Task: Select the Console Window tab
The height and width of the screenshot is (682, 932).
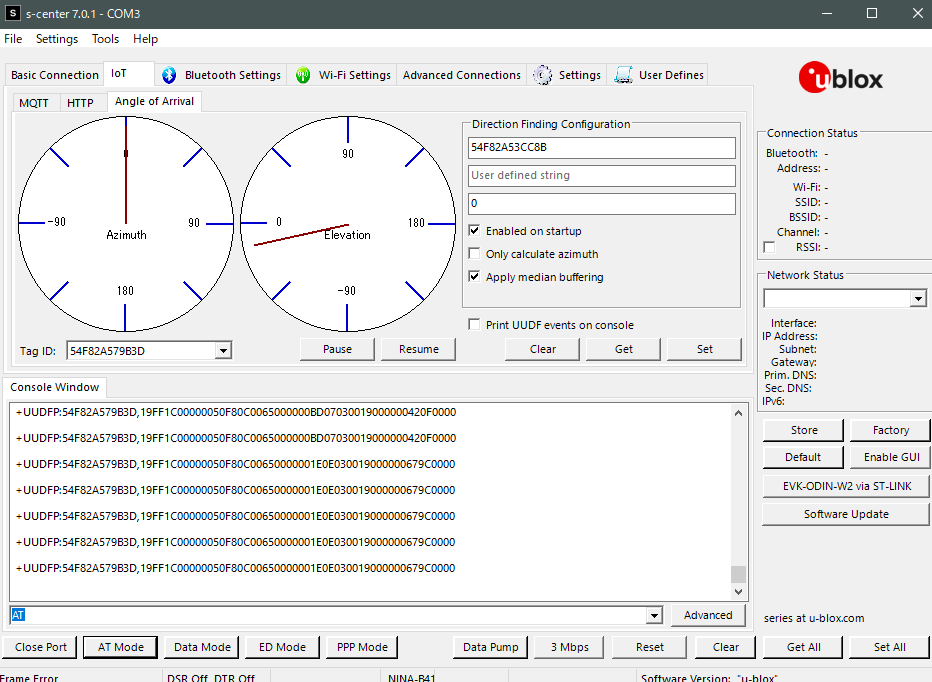Action: 55,387
